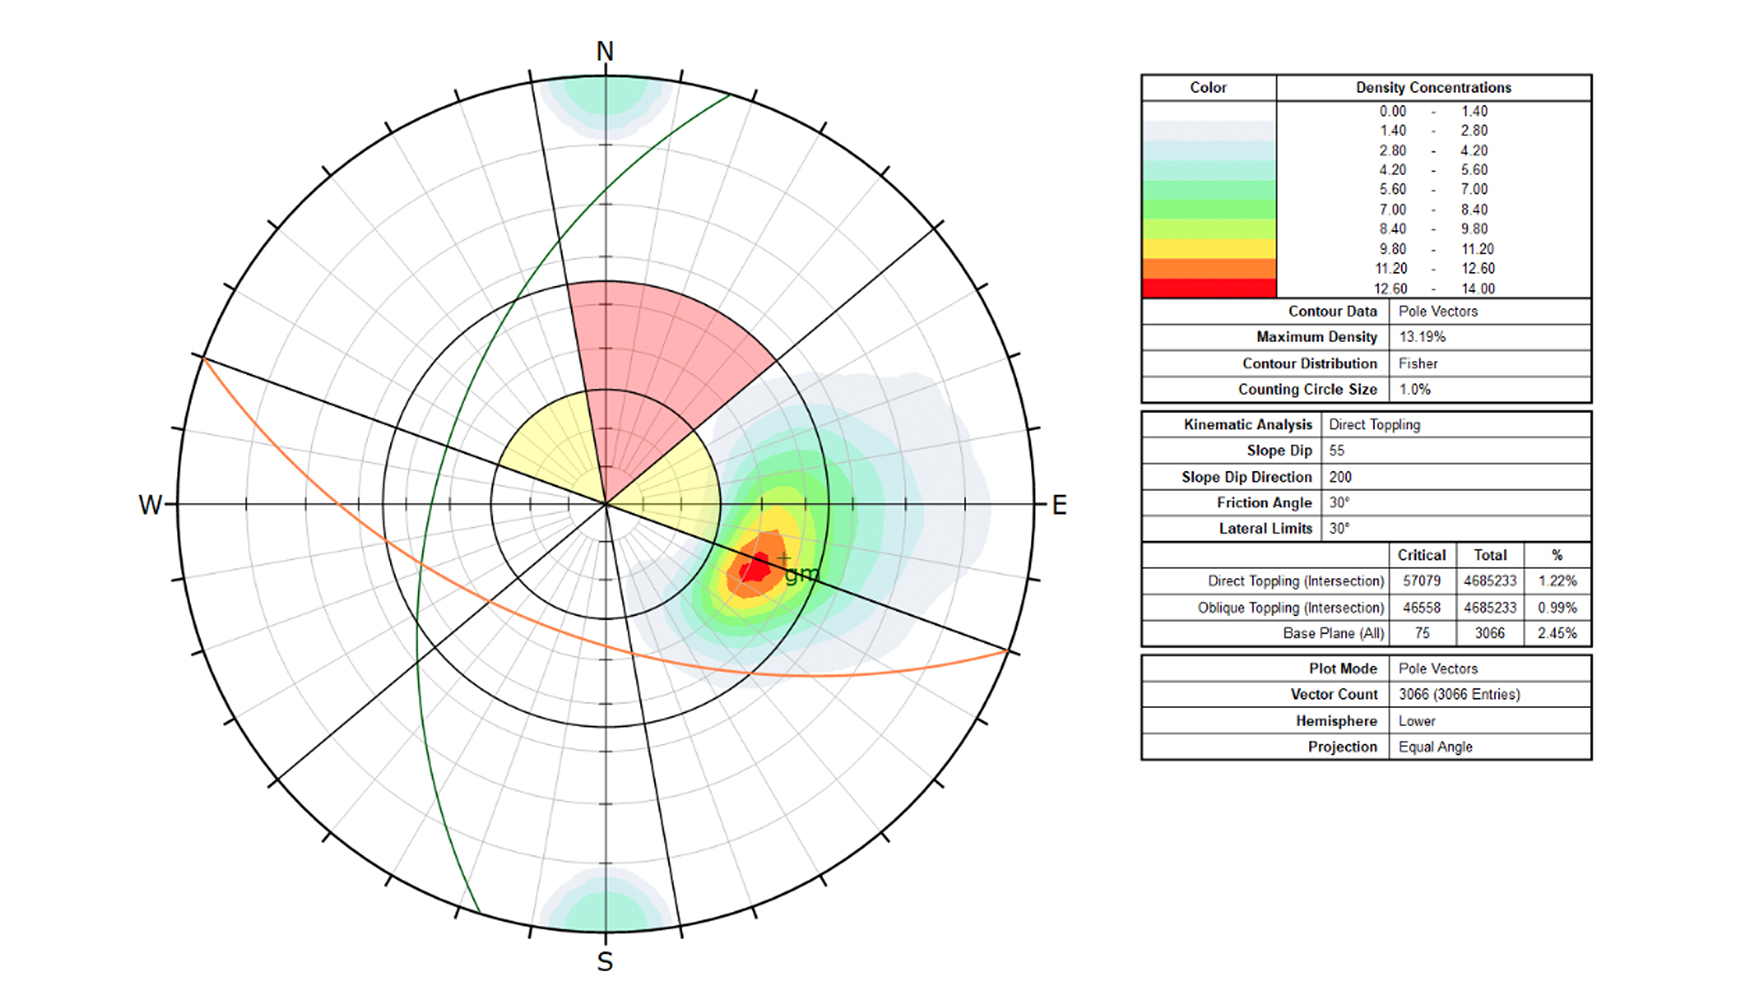Select the Slope Dip Direction value 200

(1340, 477)
